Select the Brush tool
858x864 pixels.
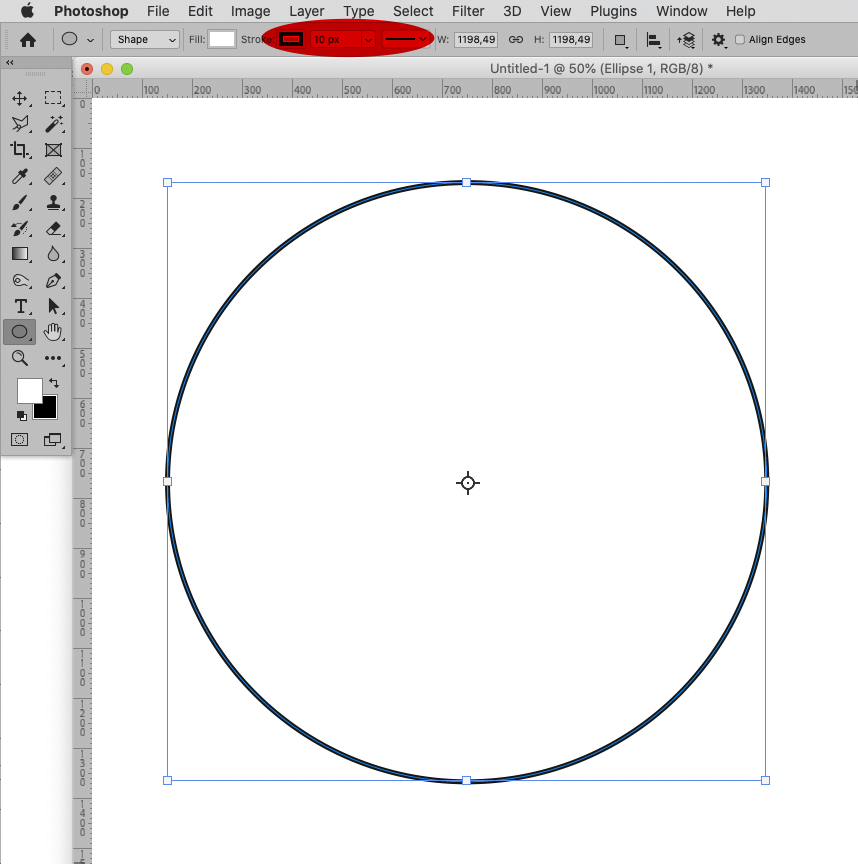20,202
